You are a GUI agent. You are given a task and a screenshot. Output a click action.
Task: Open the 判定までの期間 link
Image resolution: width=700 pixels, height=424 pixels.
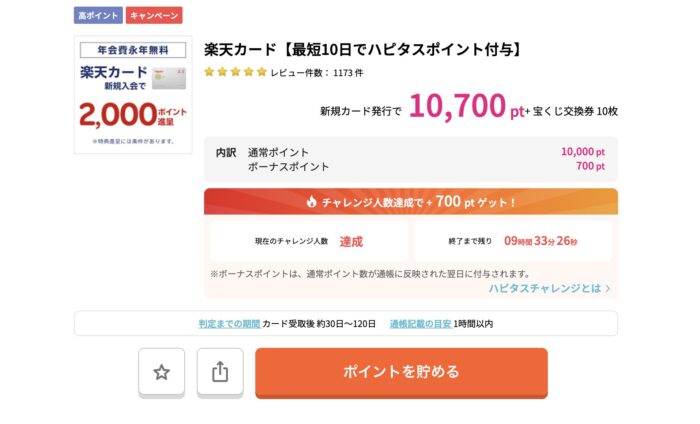click(x=228, y=324)
